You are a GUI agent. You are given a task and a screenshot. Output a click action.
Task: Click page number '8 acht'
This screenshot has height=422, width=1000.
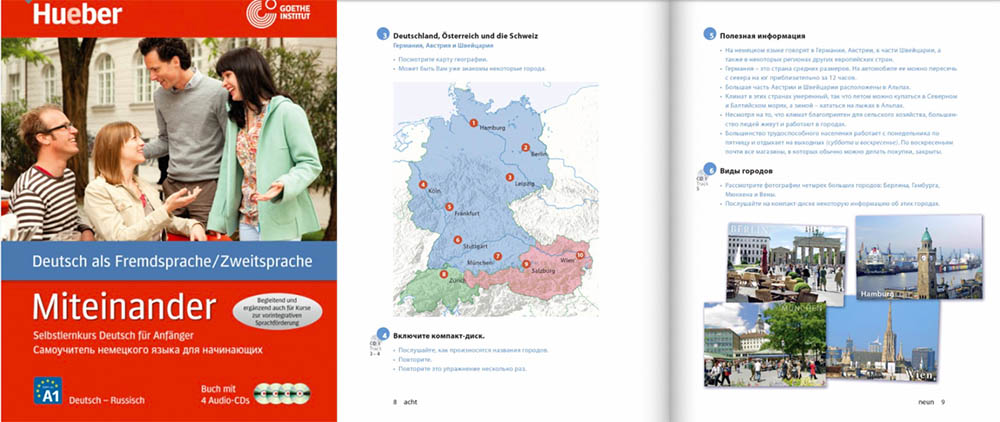(x=405, y=402)
